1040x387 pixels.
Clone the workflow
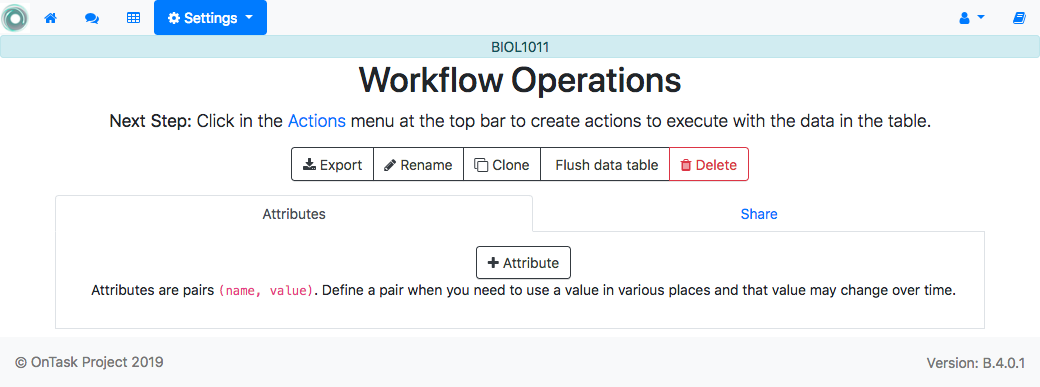(502, 165)
